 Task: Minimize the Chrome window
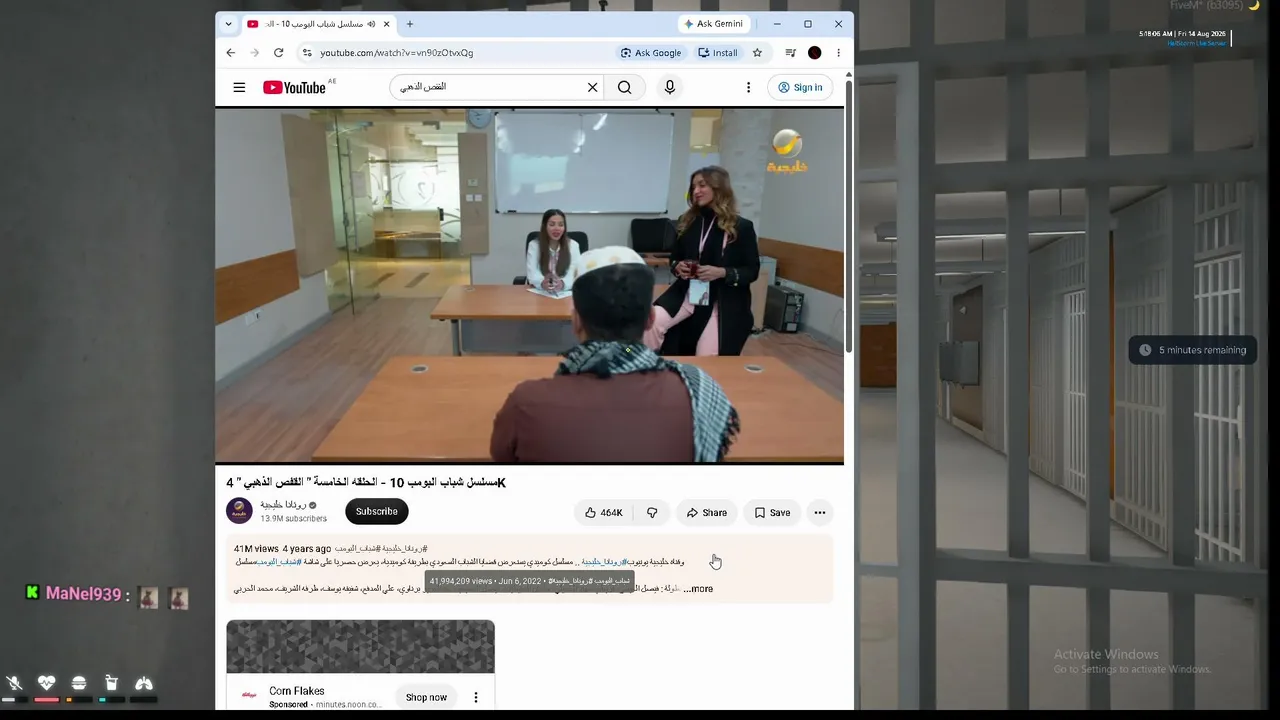[x=777, y=24]
